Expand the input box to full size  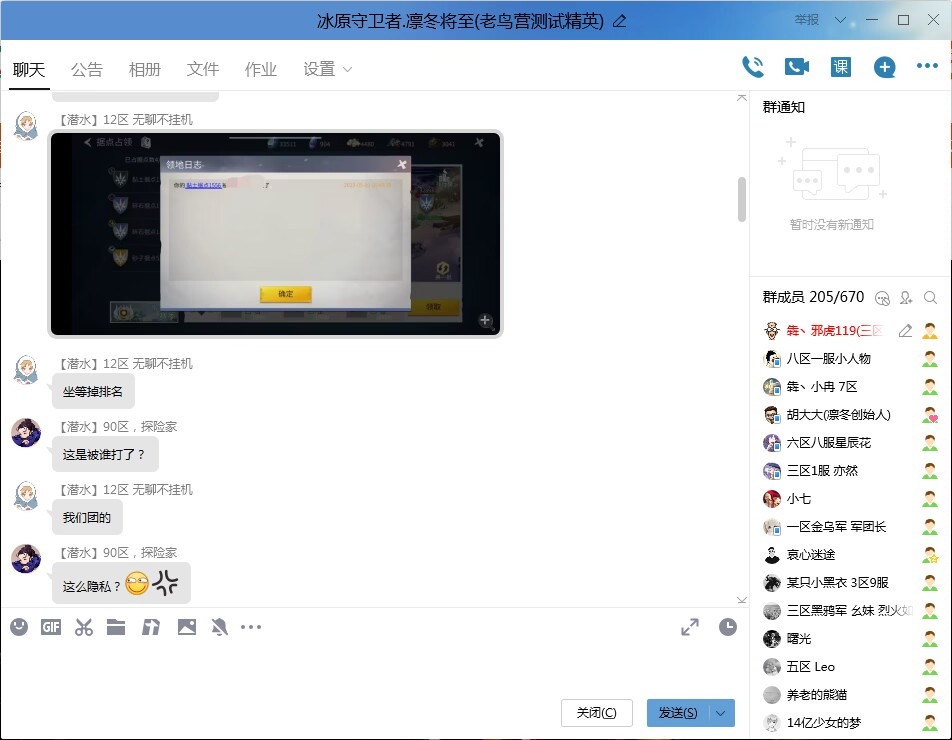690,627
